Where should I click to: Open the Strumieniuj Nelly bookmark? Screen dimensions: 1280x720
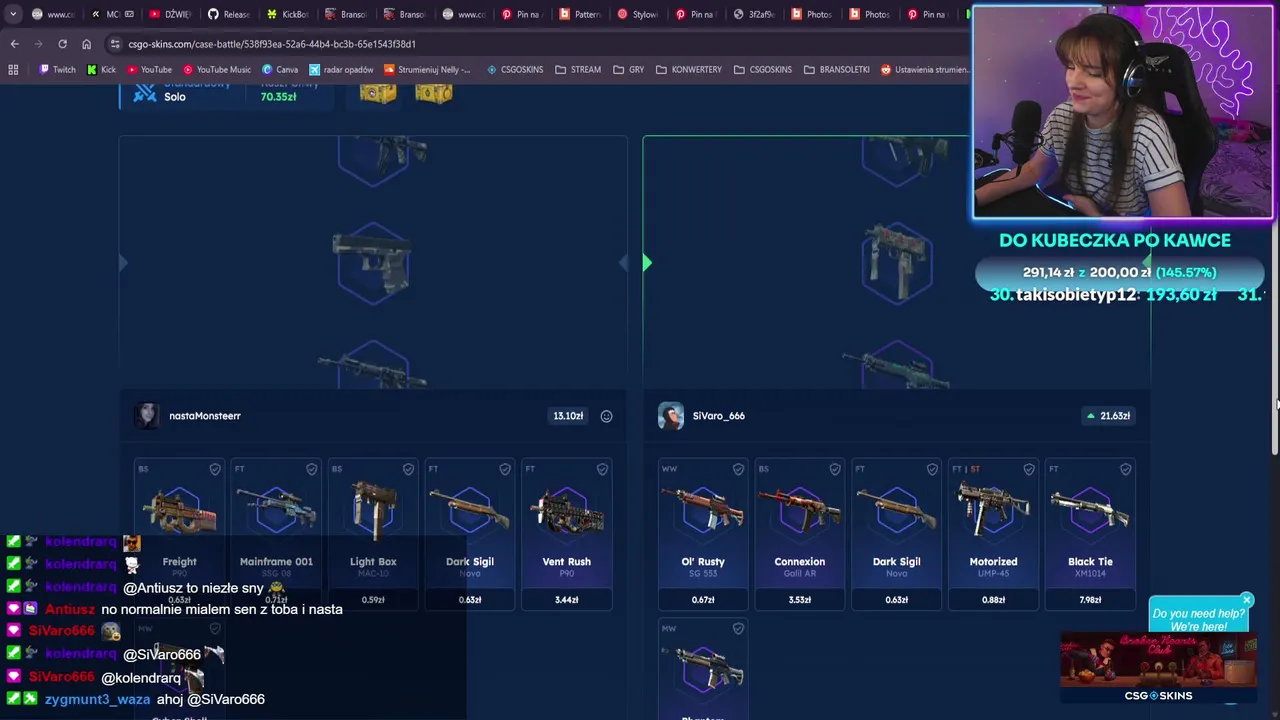pyautogui.click(x=427, y=70)
